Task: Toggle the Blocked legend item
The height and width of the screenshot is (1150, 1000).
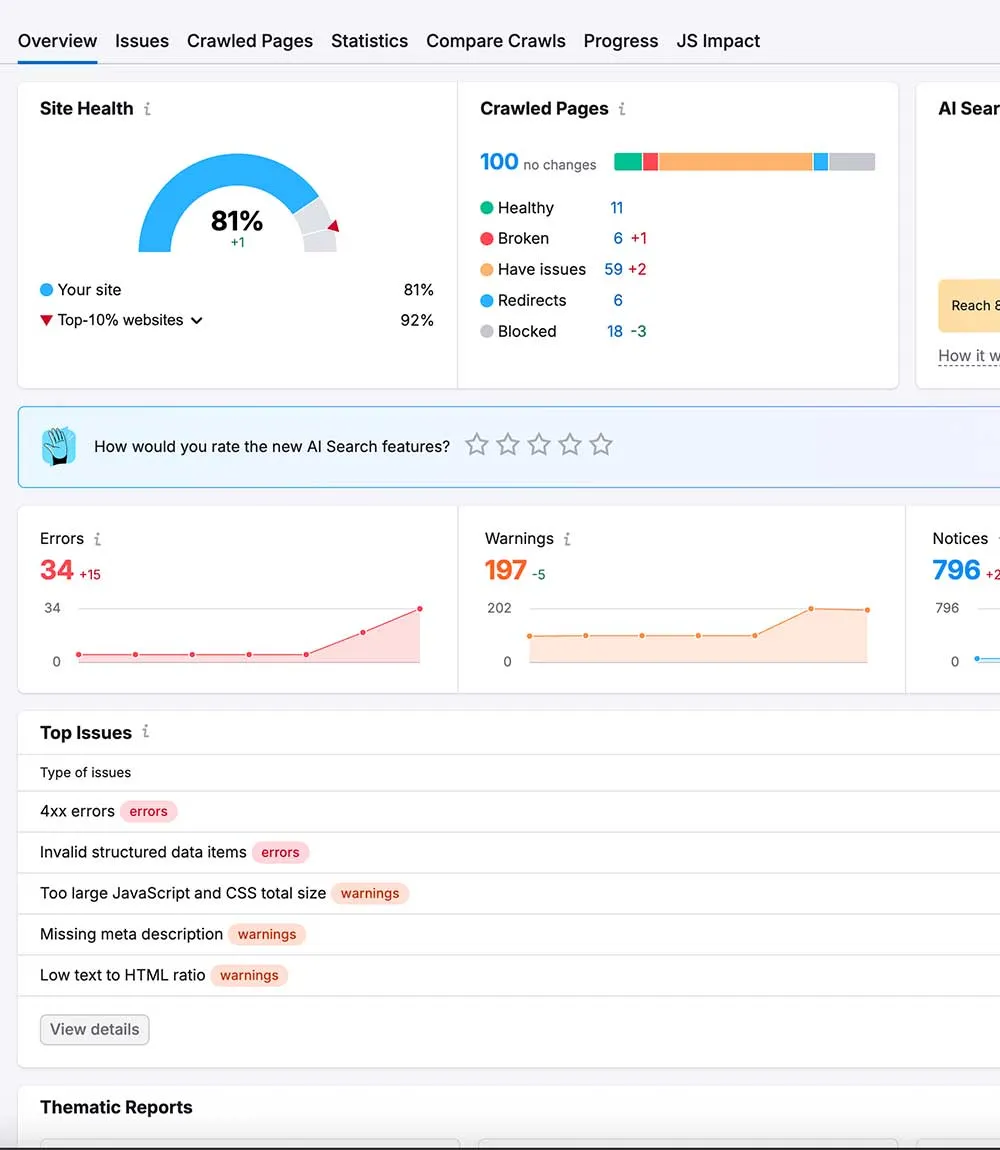Action: pyautogui.click(x=526, y=331)
